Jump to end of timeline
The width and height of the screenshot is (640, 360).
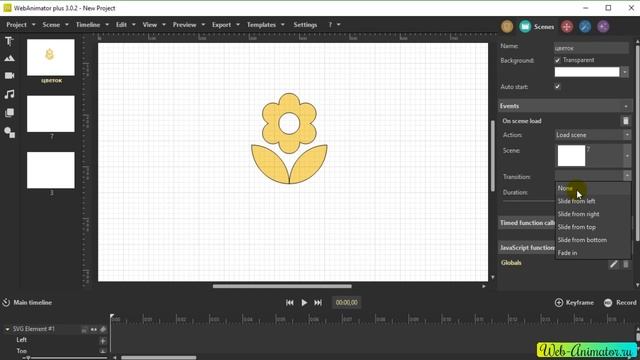click(x=318, y=302)
